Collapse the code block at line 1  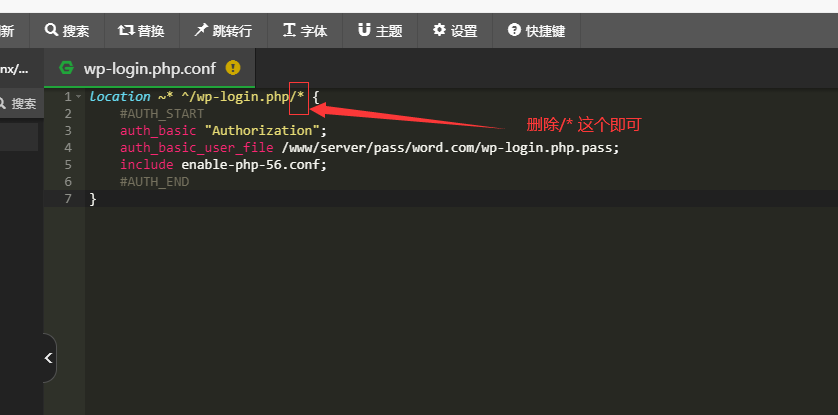pyautogui.click(x=78, y=97)
